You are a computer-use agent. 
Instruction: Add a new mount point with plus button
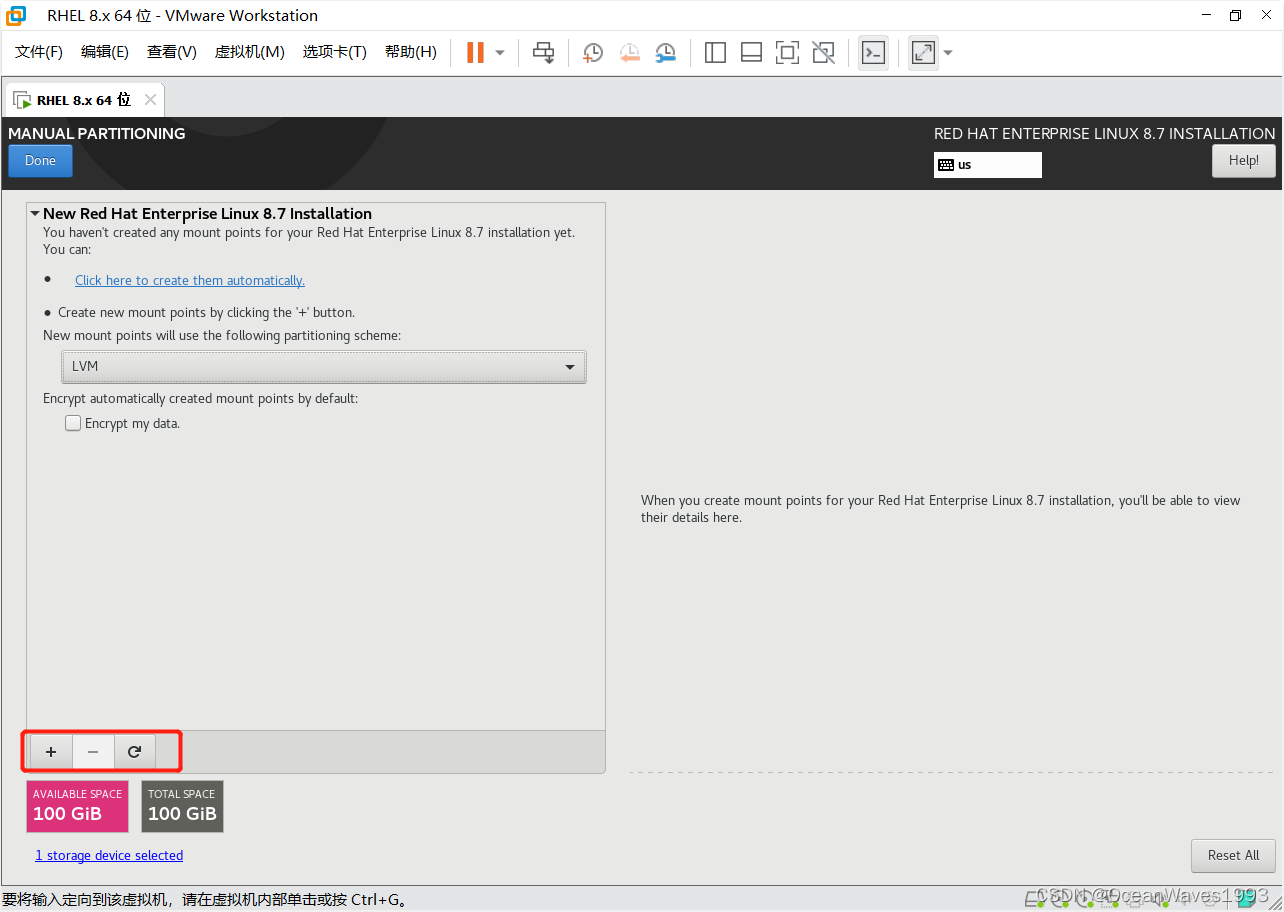[51, 752]
